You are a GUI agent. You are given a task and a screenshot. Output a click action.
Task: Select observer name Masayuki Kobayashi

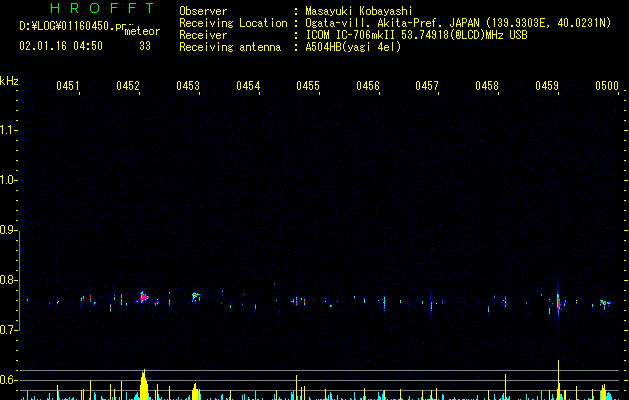tap(359, 11)
